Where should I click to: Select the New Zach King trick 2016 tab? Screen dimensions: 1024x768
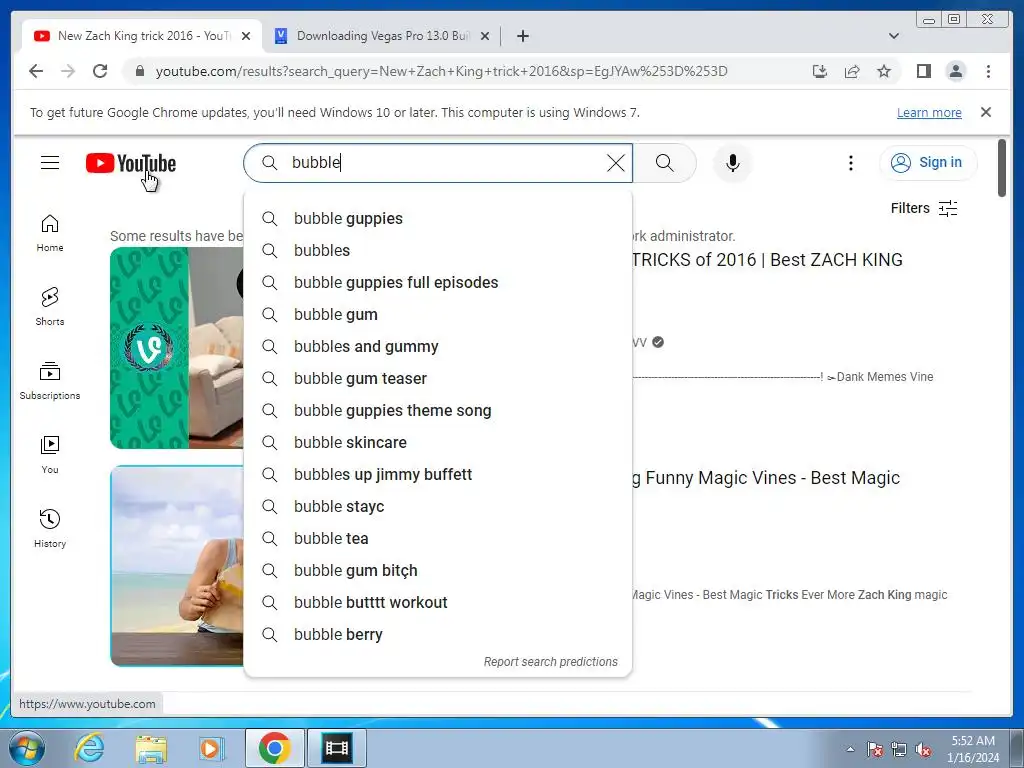coord(142,36)
